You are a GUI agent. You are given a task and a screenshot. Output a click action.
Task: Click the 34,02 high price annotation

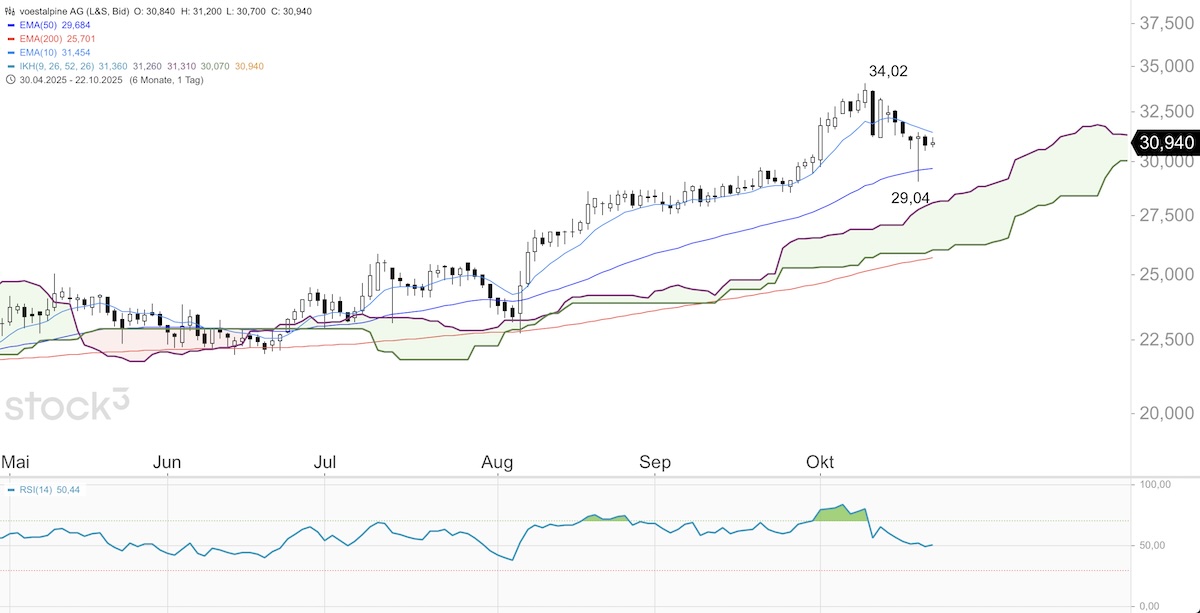pos(888,71)
